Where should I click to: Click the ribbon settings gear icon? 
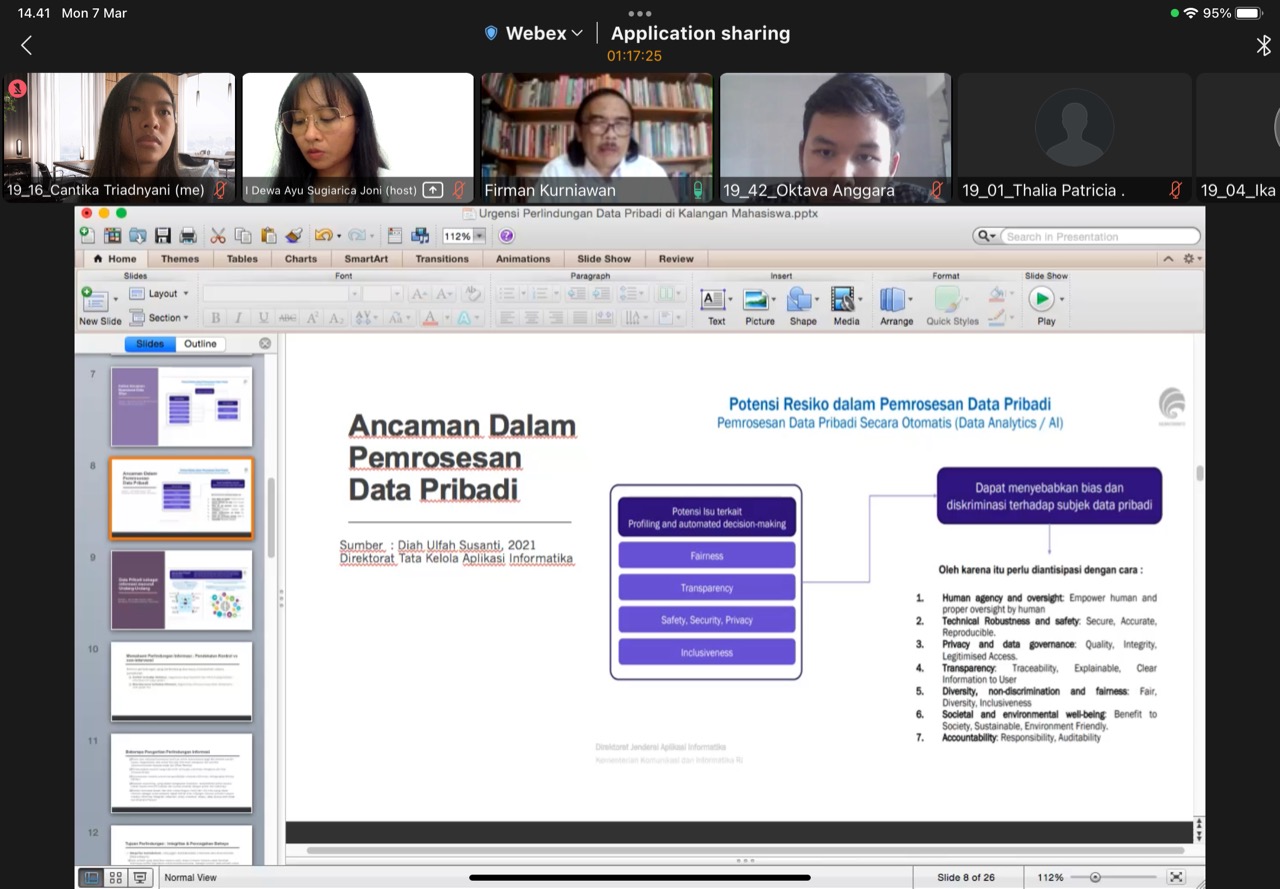1188,259
